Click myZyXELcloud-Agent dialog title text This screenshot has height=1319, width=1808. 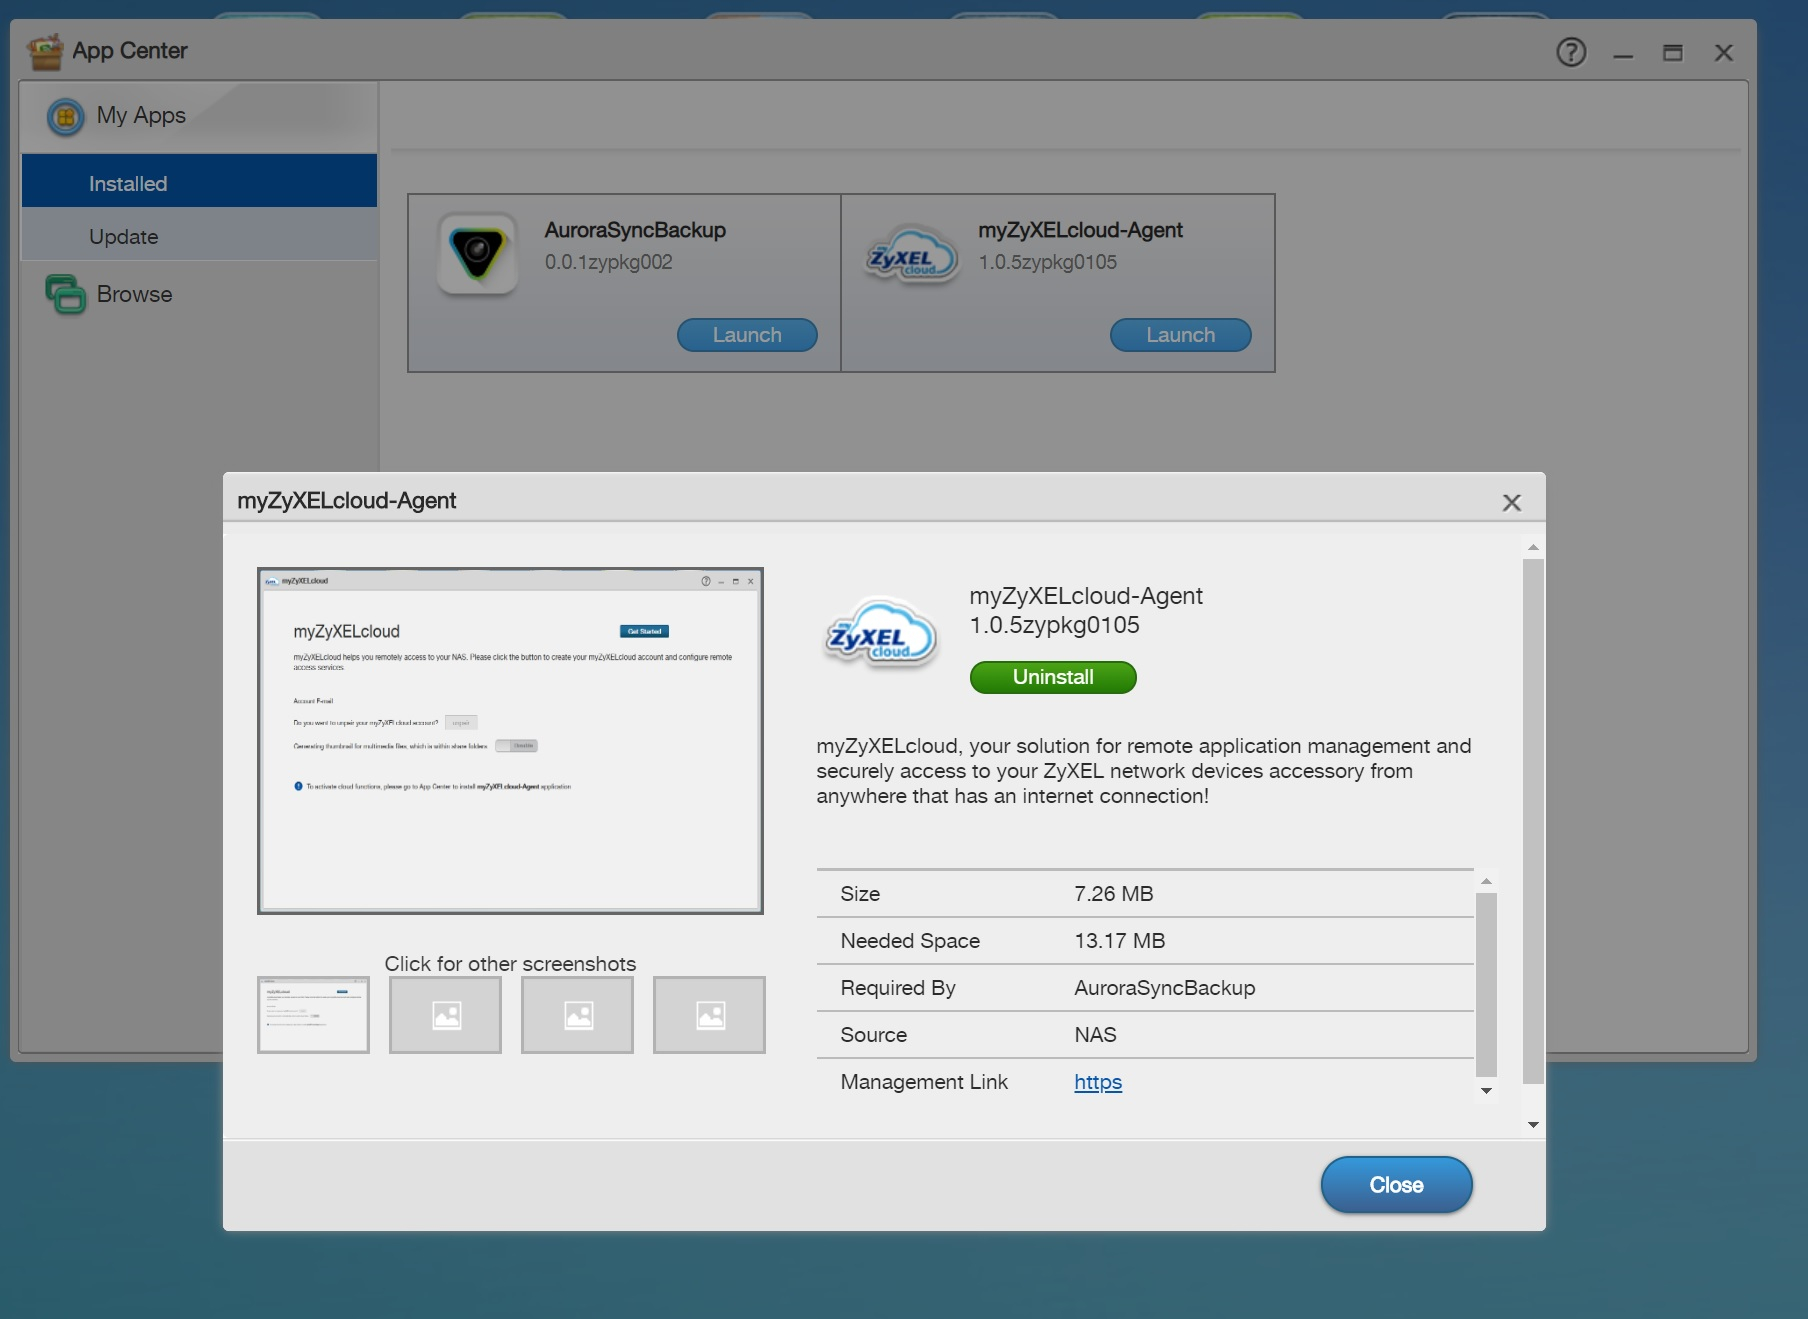[x=346, y=500]
